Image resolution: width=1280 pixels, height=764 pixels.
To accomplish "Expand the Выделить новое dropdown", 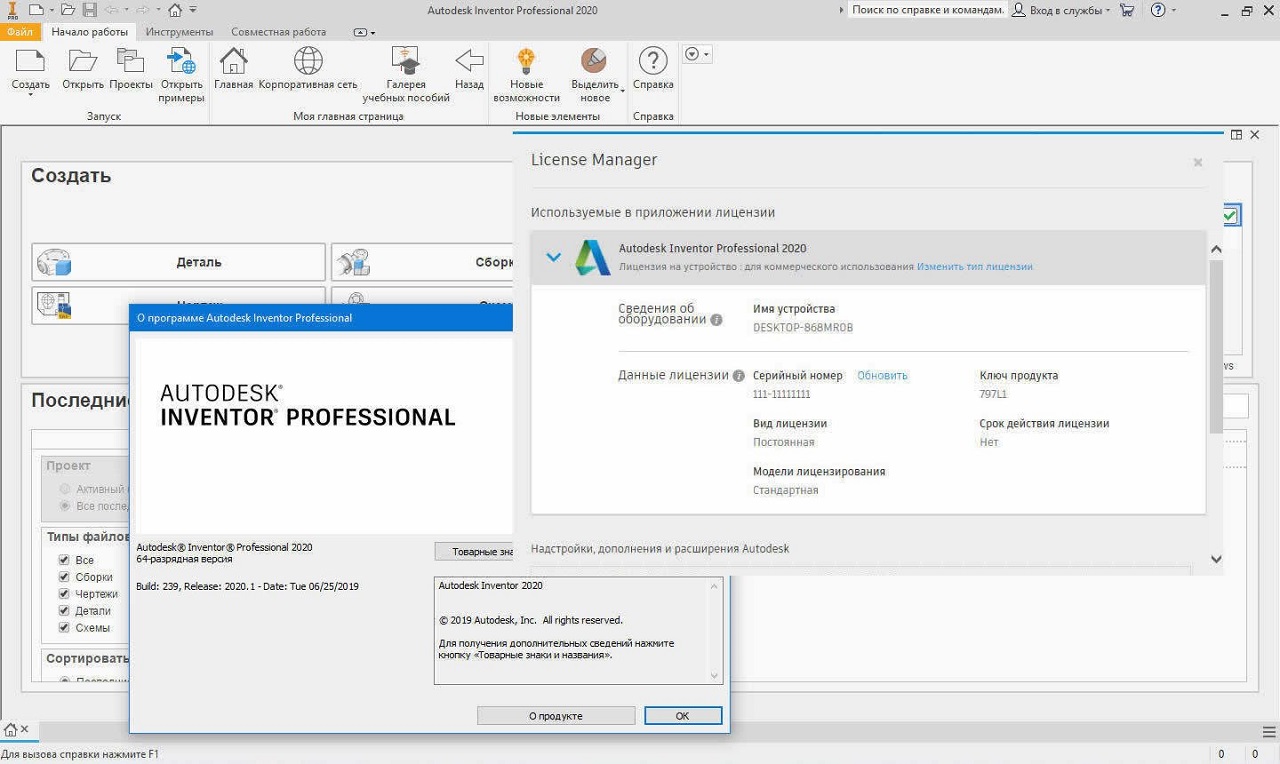I will coord(622,91).
